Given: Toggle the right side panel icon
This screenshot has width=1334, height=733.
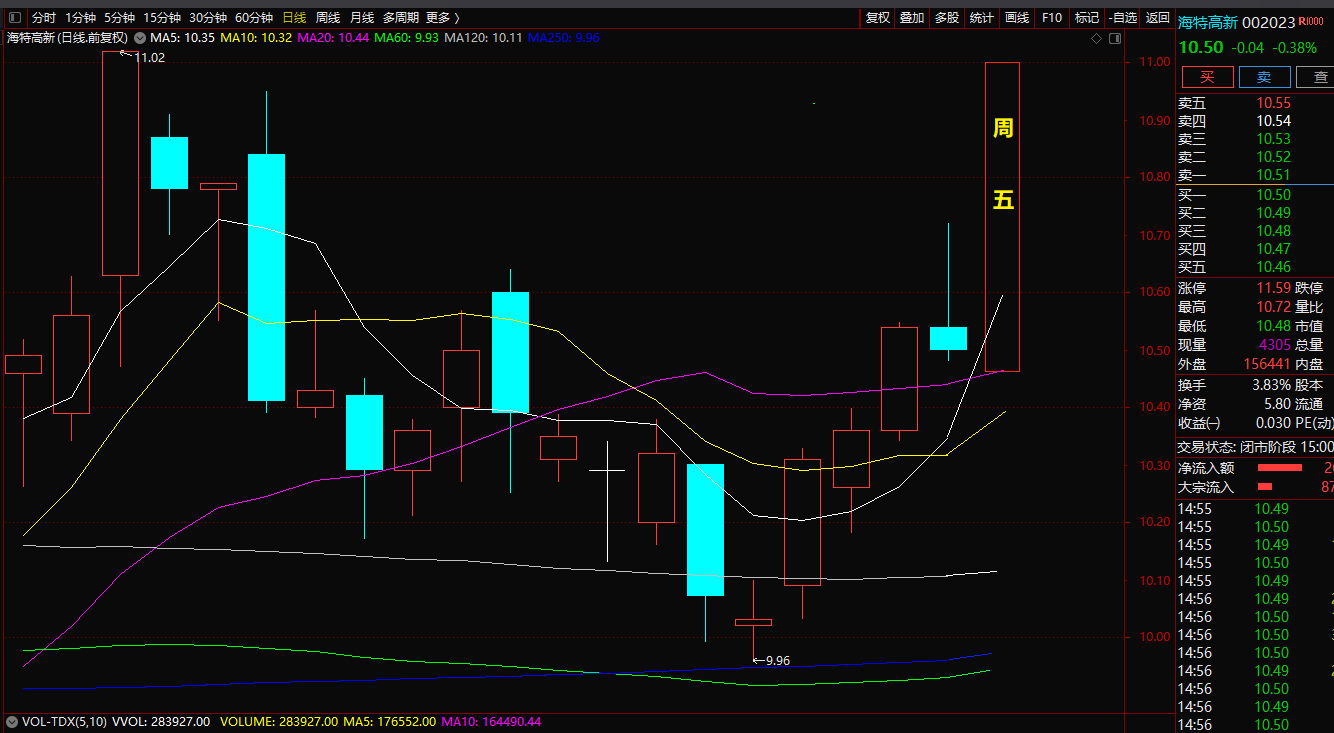Looking at the screenshot, I should (1116, 38).
